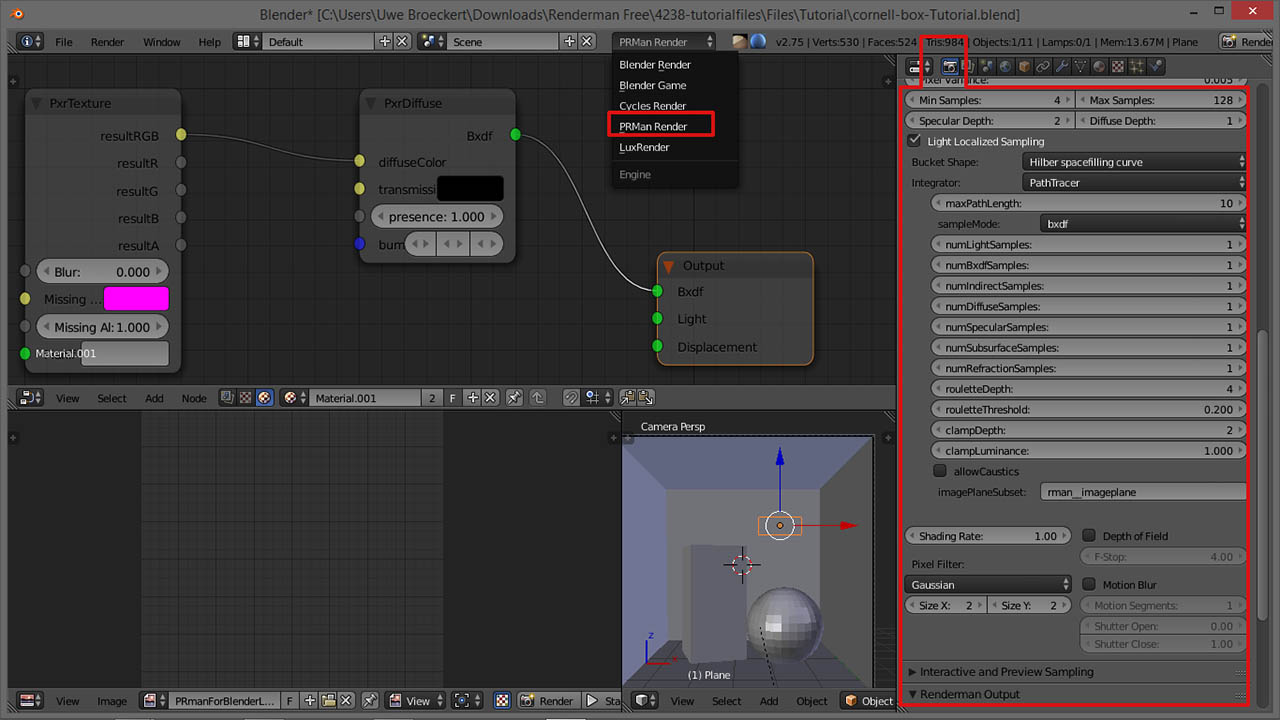Open the Integrator PathTracer dropdown

(1134, 183)
